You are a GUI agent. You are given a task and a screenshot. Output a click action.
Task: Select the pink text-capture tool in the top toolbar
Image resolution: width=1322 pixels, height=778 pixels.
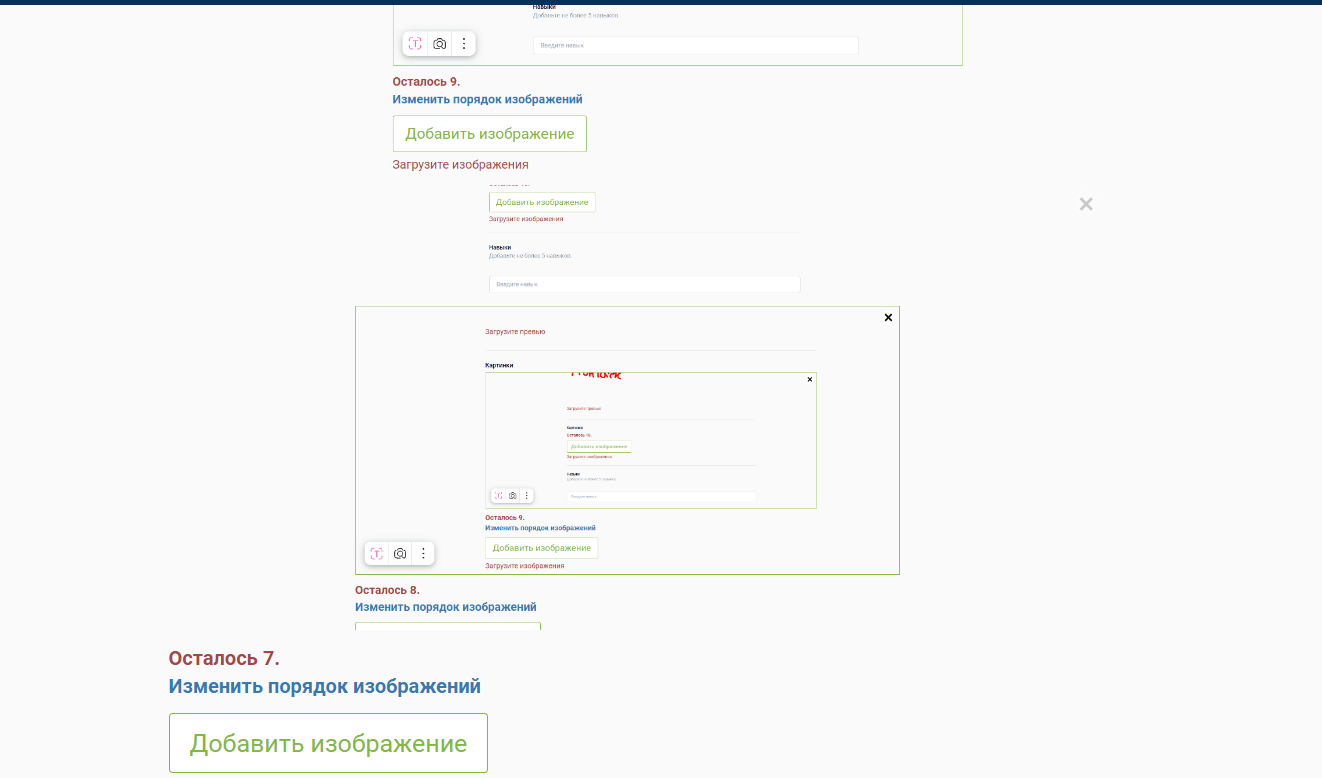coord(413,43)
